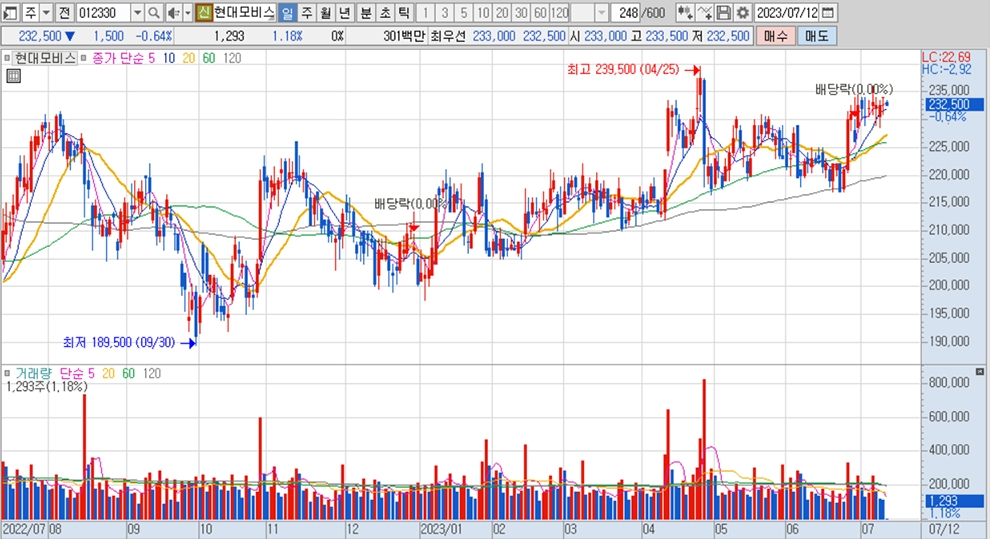
Task: Click the save chart floppy icon
Action: (724, 12)
